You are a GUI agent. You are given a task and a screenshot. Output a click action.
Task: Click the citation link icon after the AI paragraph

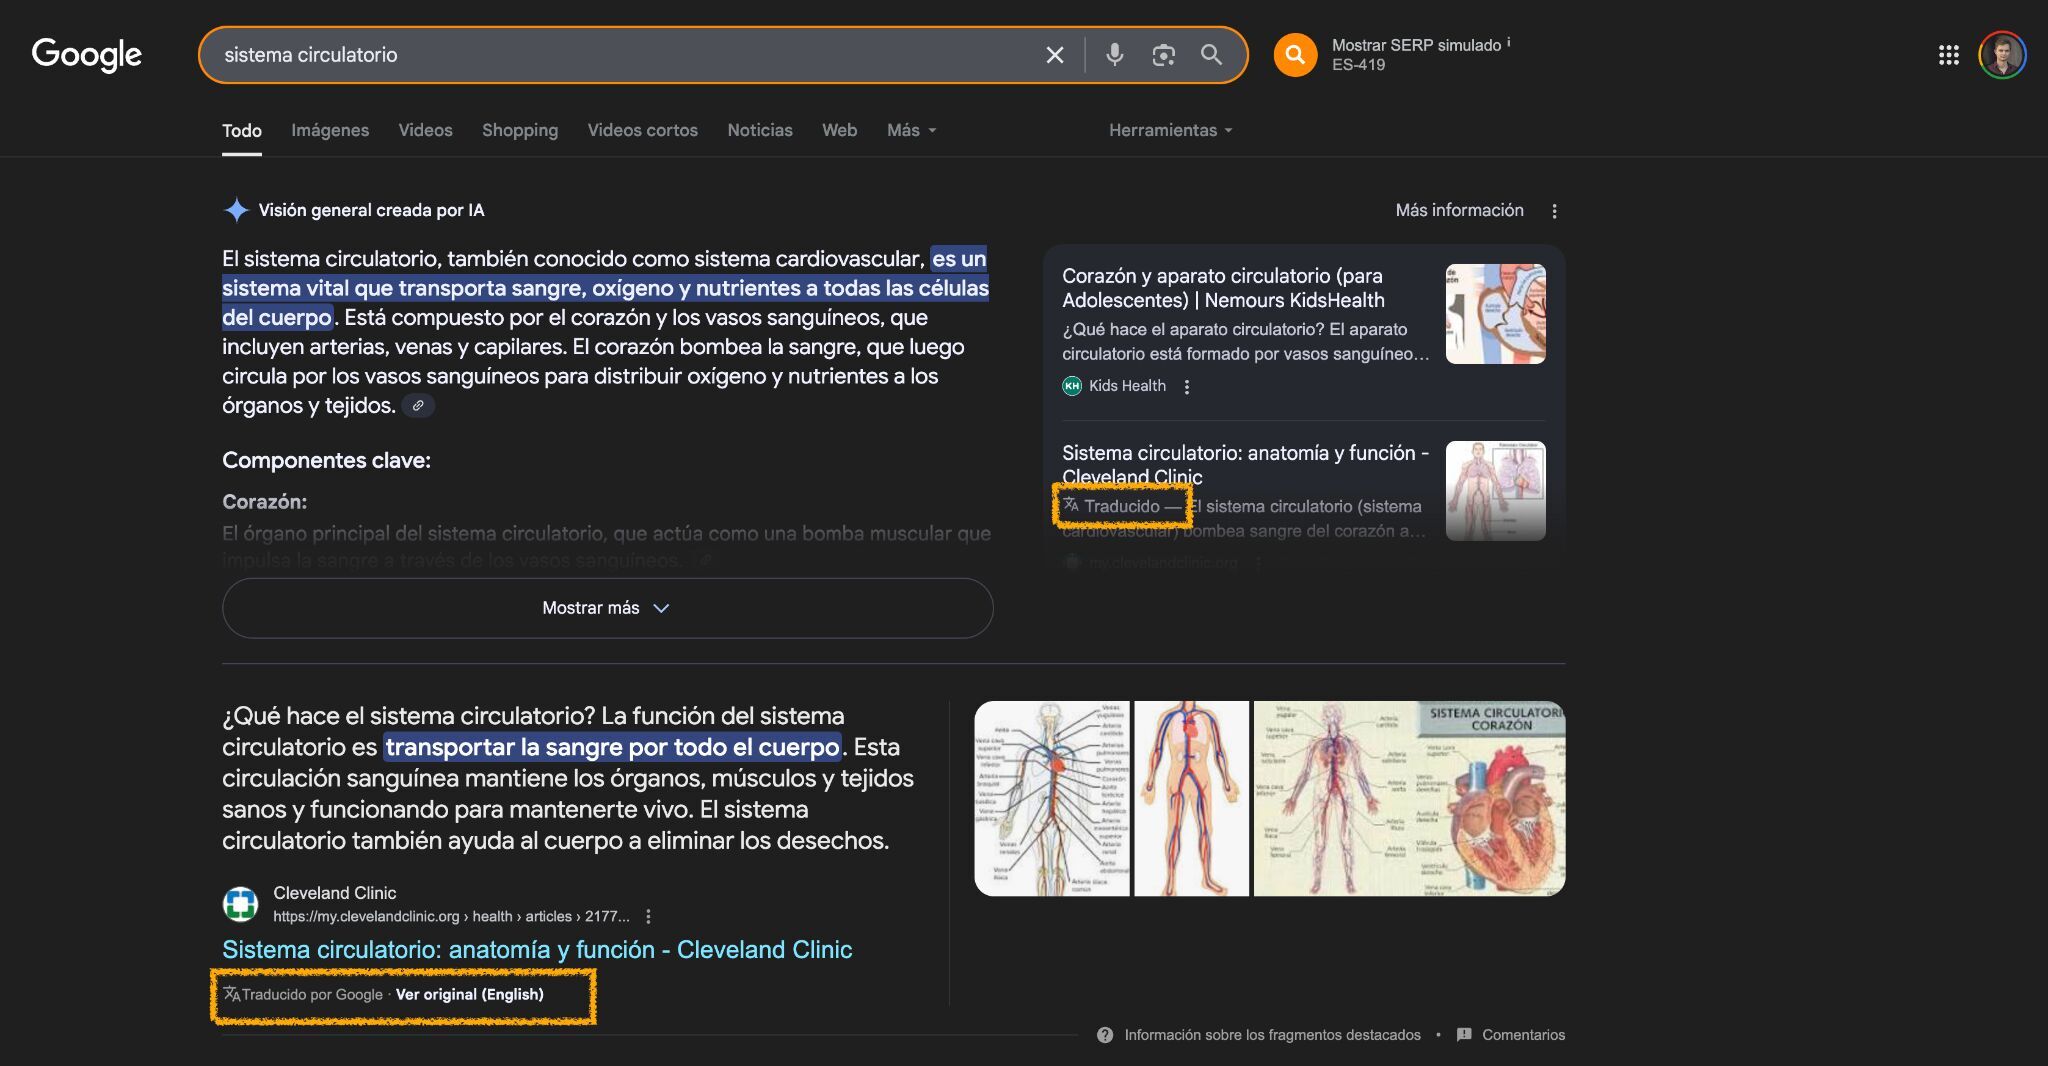coord(419,406)
